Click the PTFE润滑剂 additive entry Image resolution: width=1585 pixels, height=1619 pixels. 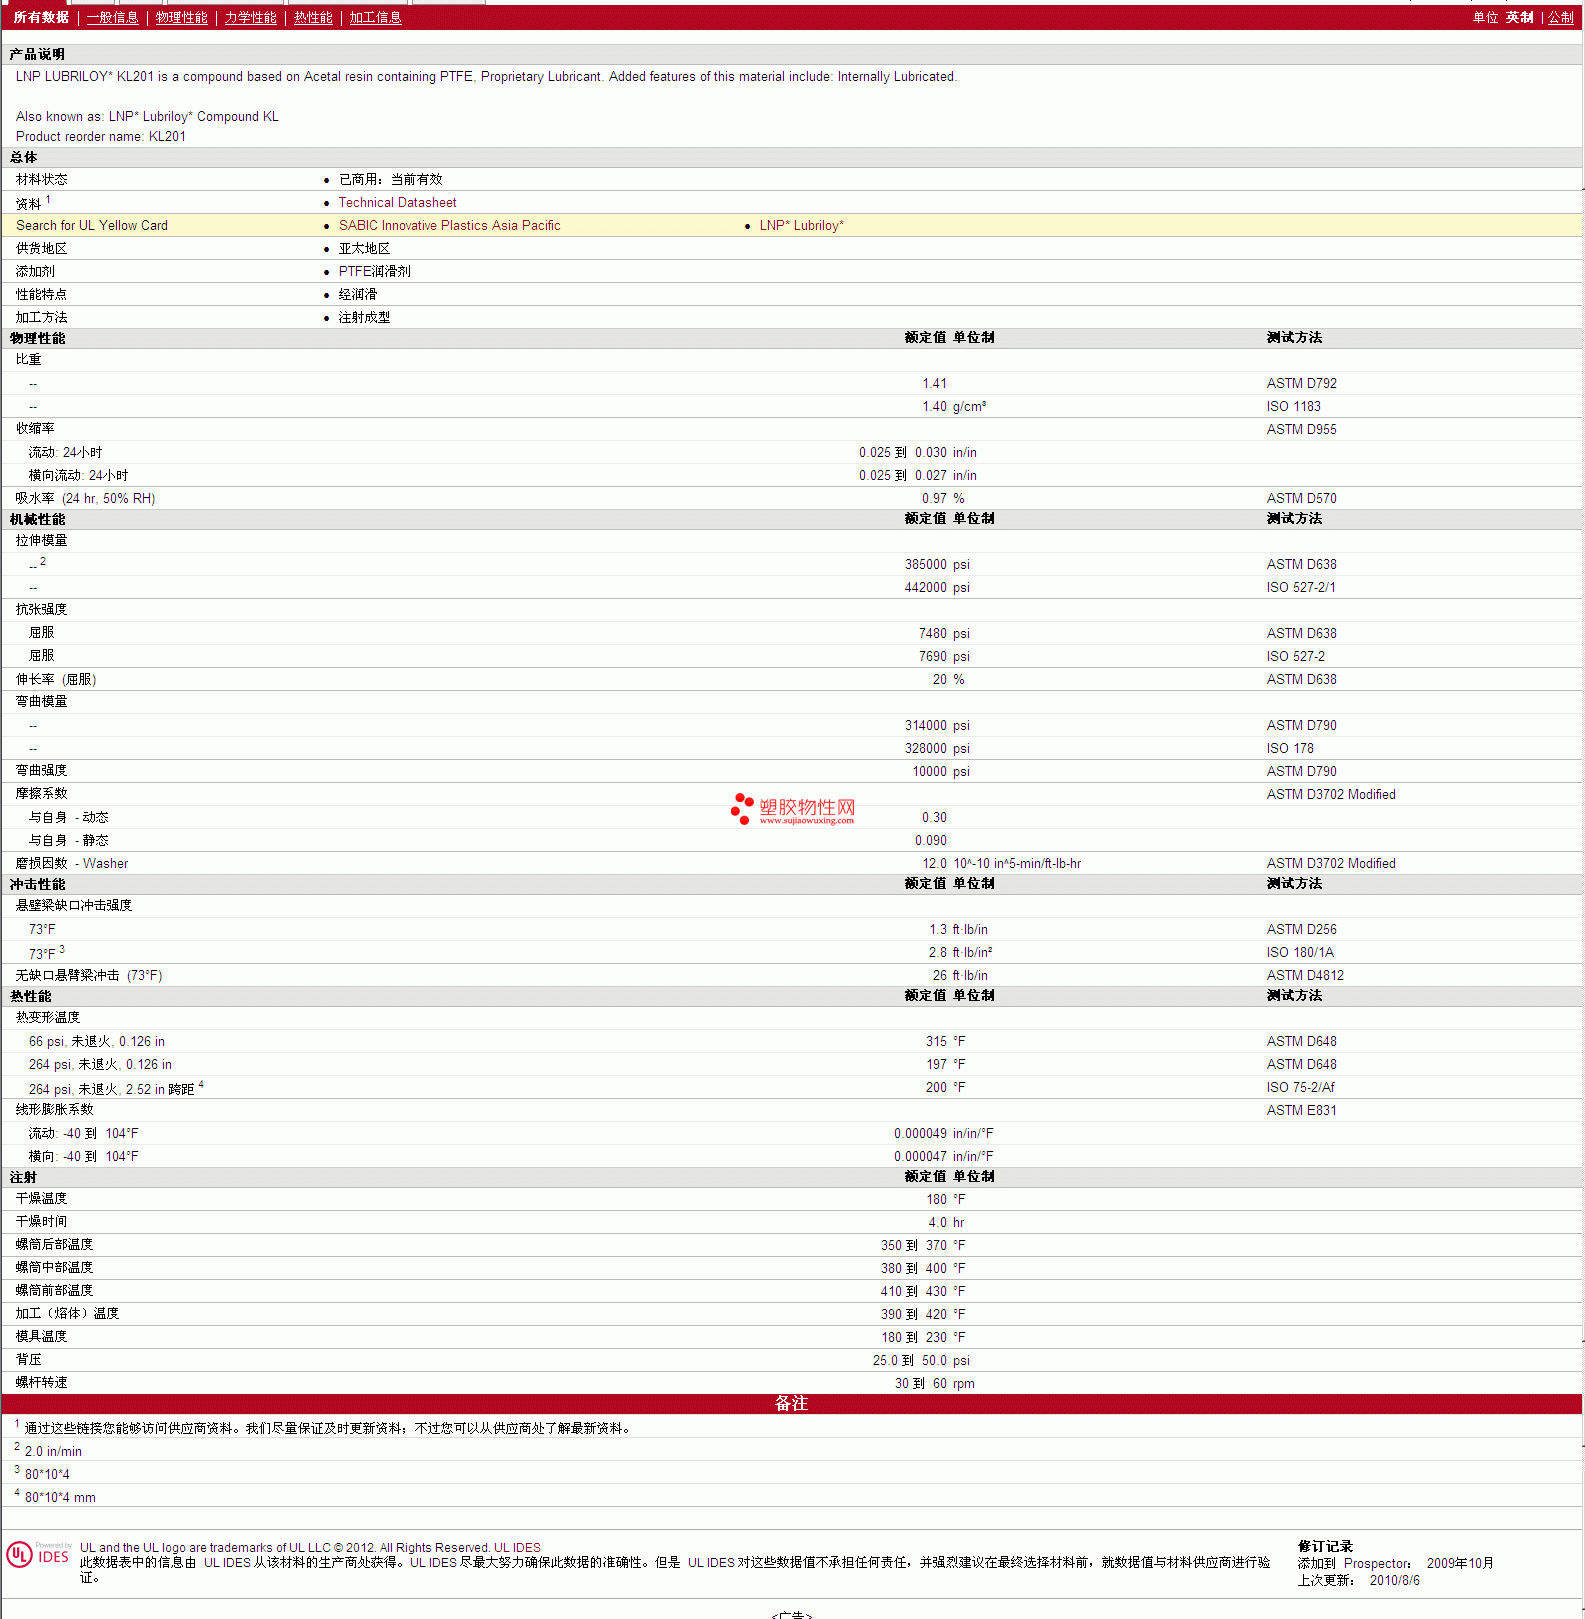click(x=374, y=272)
